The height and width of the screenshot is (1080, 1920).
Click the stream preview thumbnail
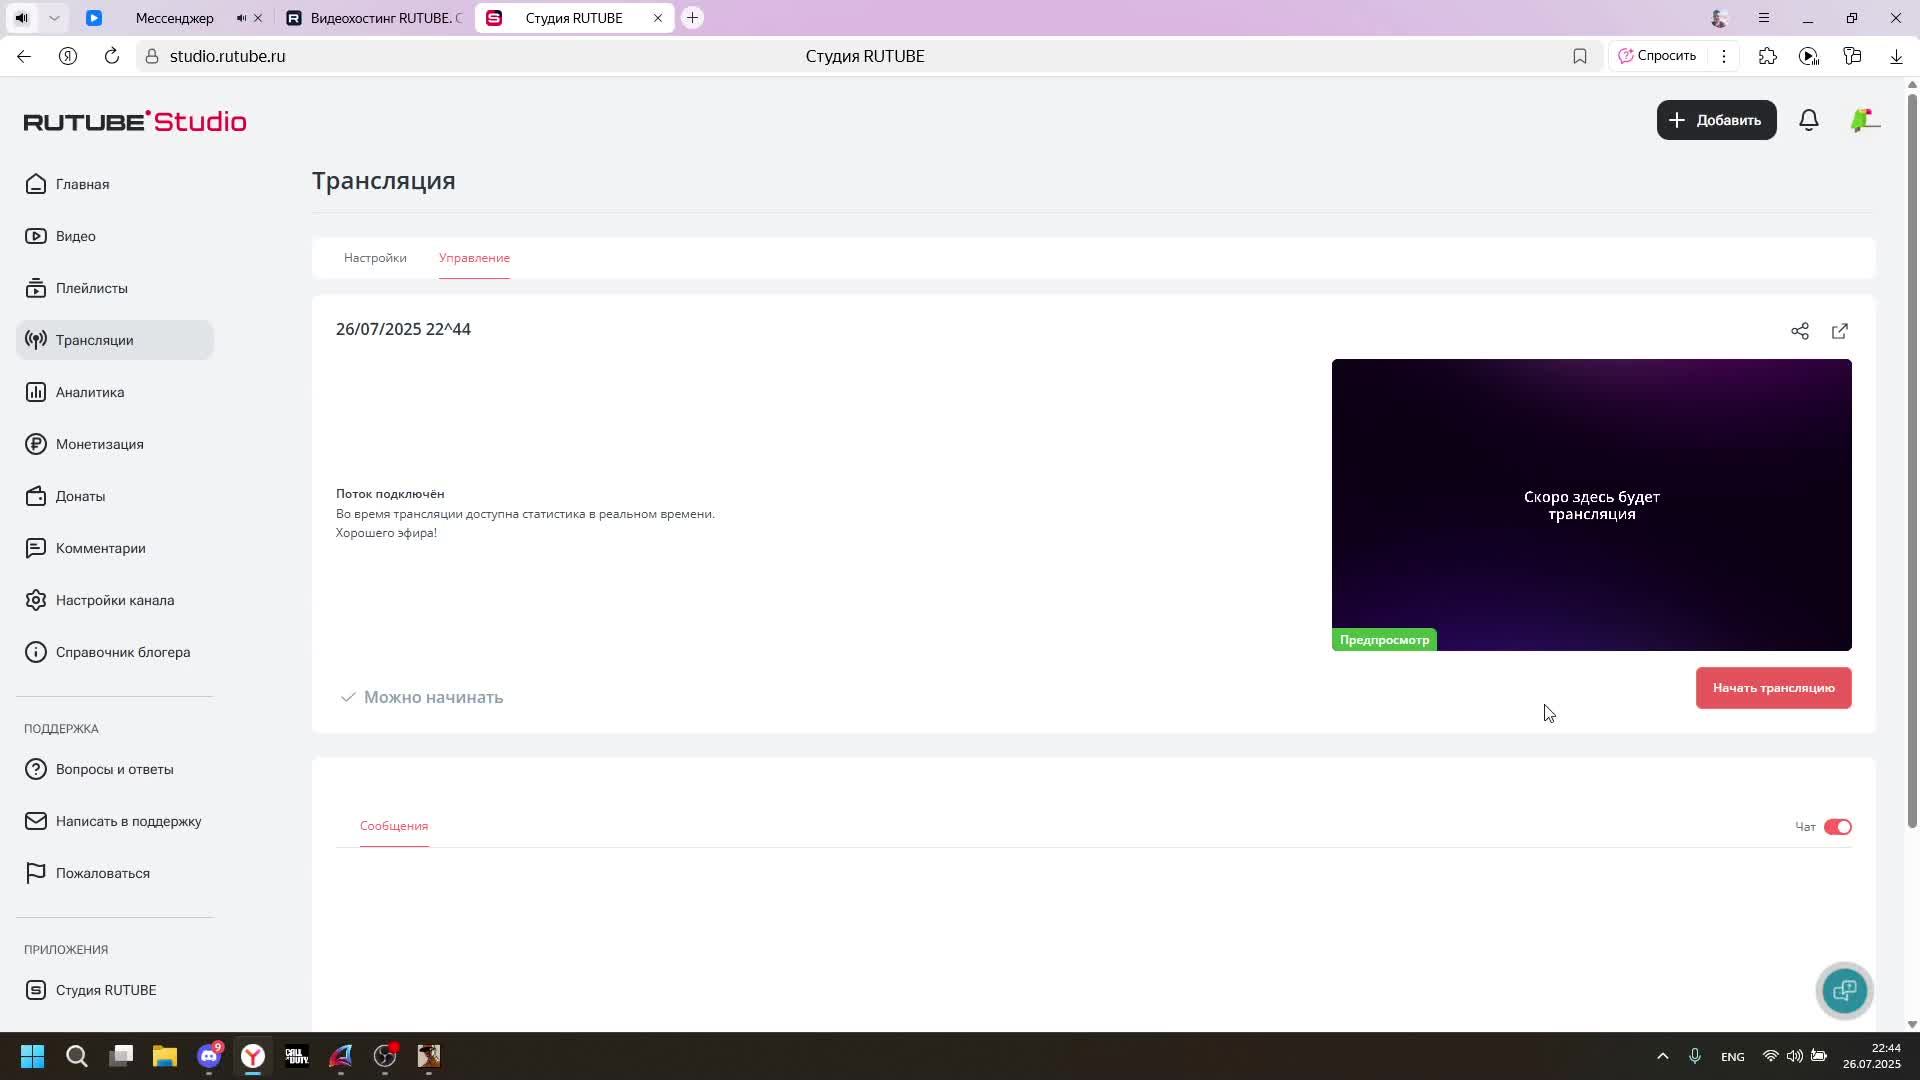1591,505
